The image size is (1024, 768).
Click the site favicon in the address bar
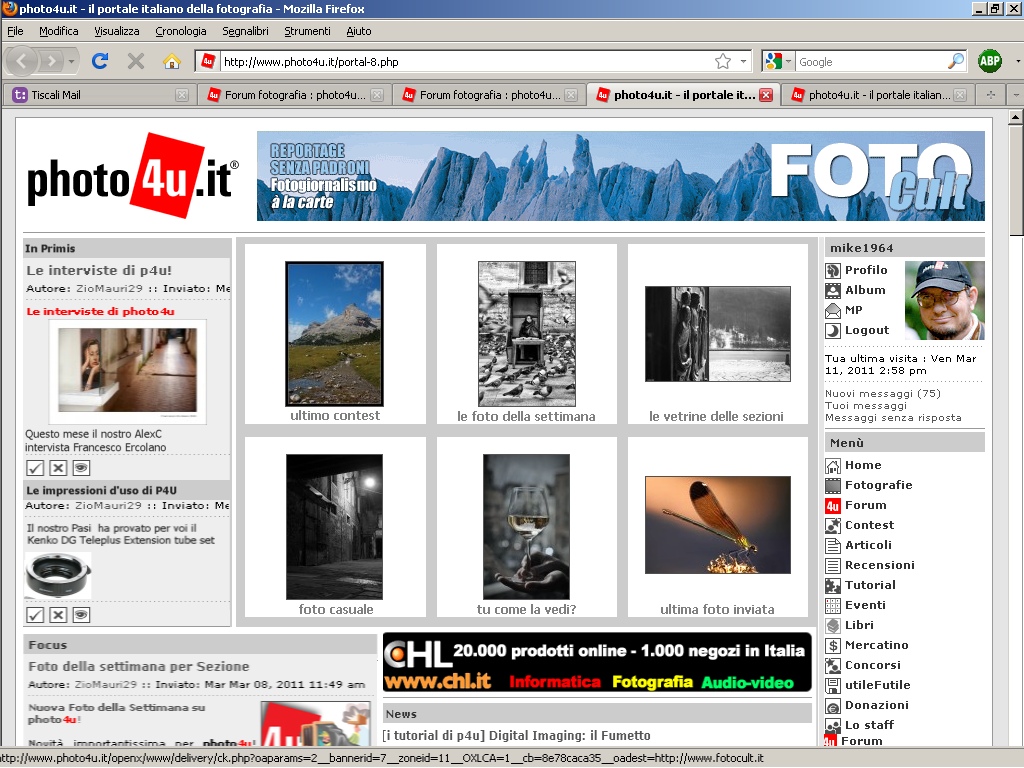(208, 61)
